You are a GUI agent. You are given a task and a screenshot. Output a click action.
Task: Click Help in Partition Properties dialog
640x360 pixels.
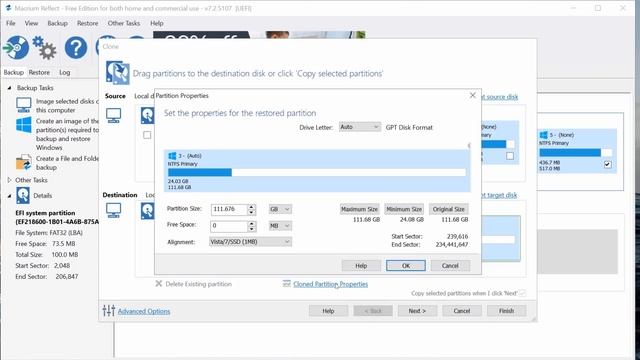point(361,265)
